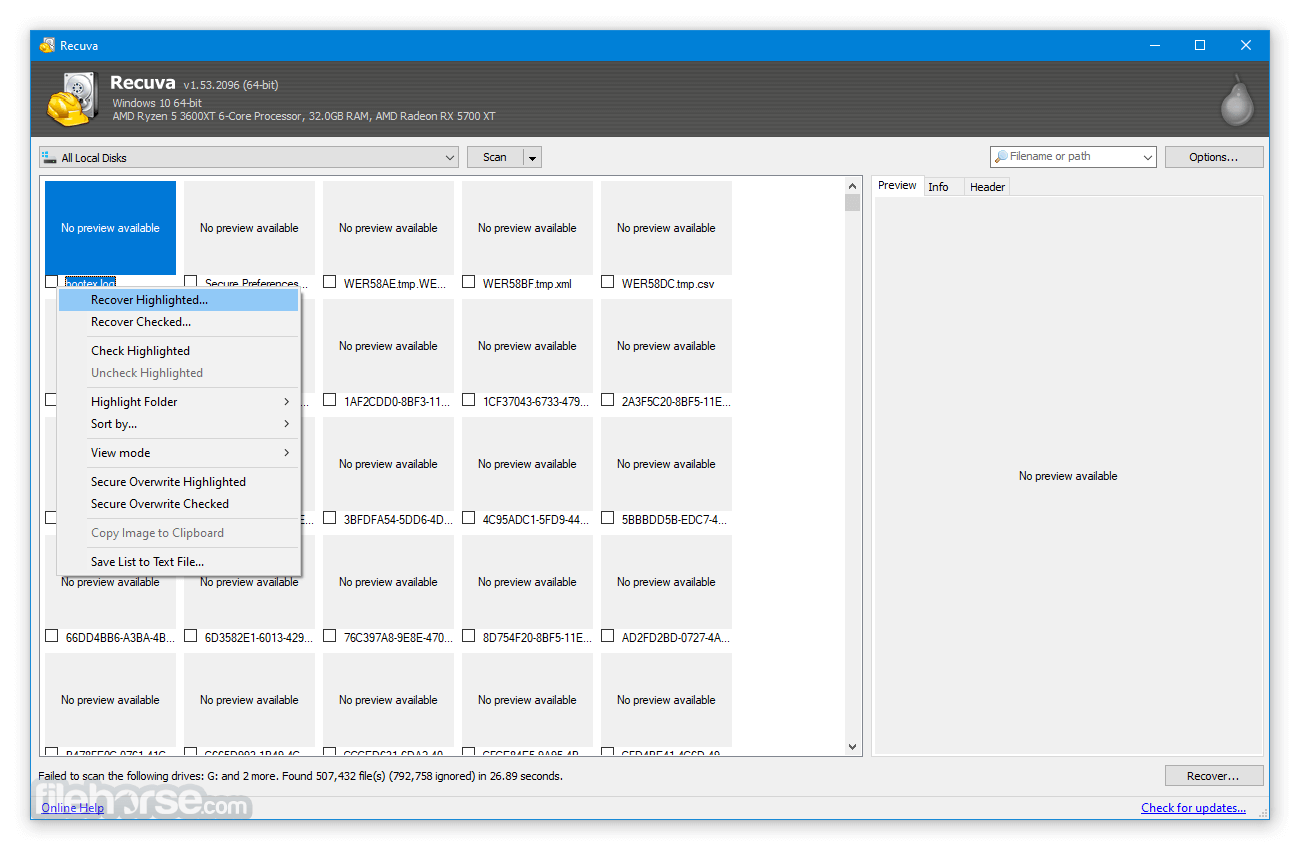The width and height of the screenshot is (1300, 850).
Task: Check the 5BBBDD5B-EDC7-4... checkbox
Action: click(608, 518)
